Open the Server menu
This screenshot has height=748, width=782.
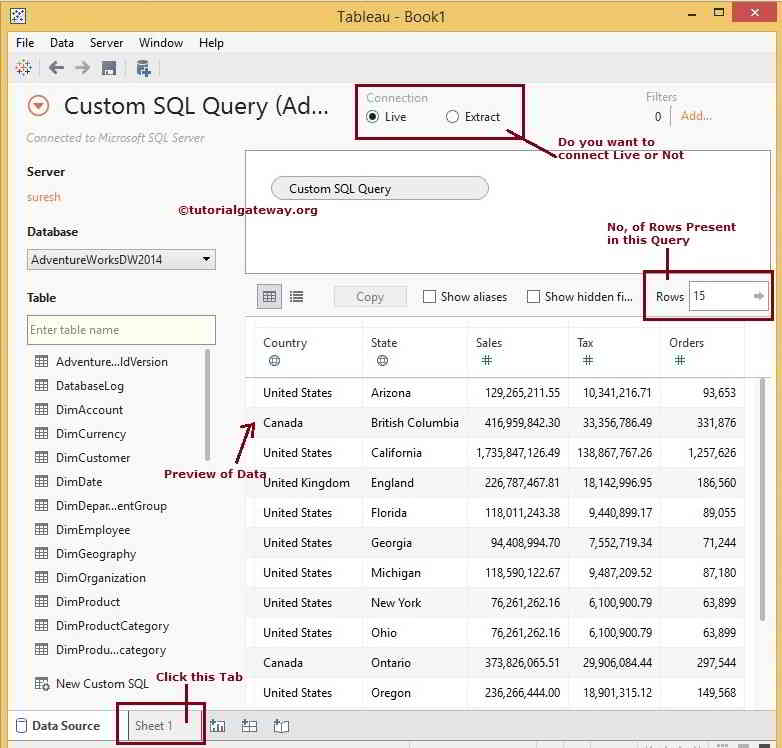(106, 43)
